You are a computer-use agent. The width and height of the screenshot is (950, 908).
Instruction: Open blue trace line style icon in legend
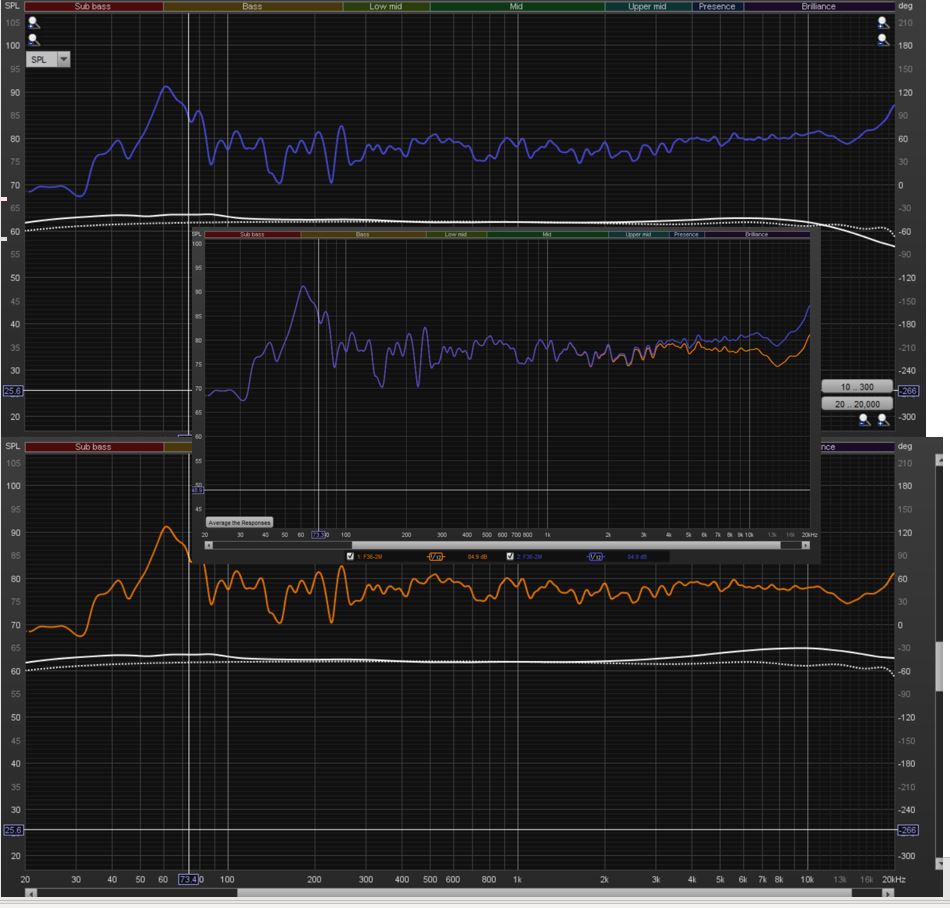[x=596, y=556]
